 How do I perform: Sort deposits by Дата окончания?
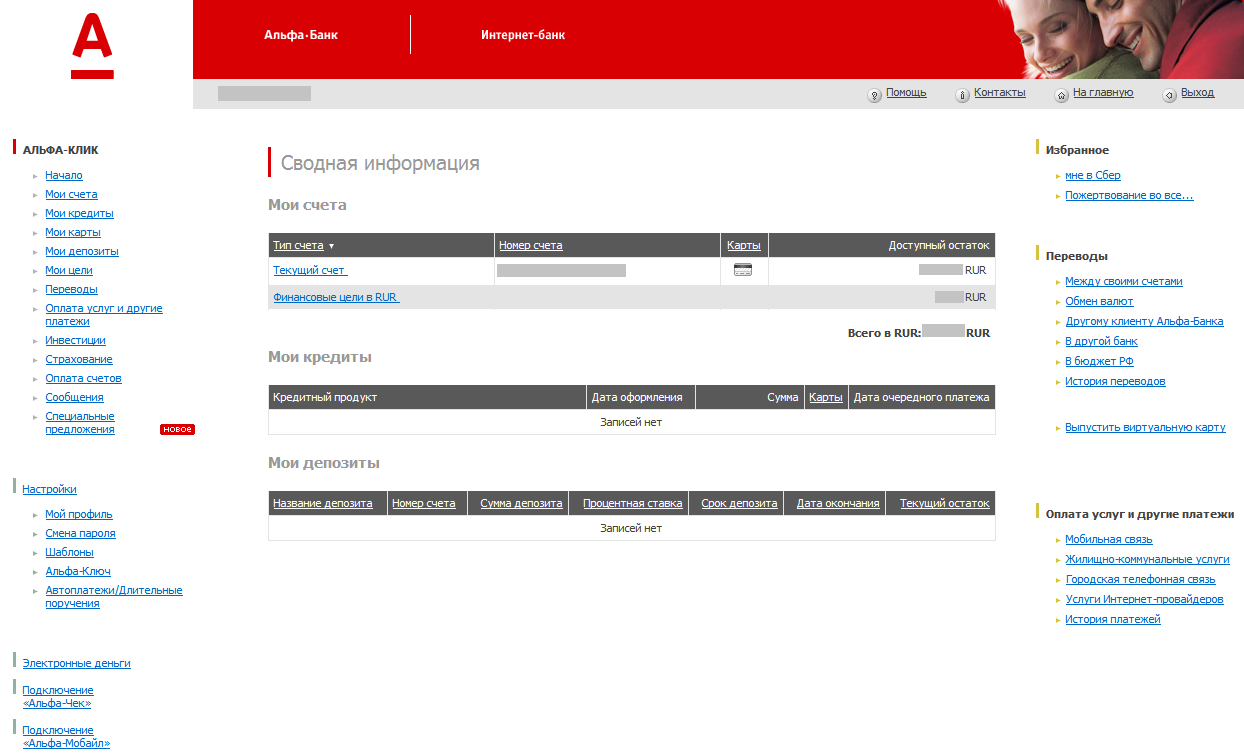[838, 503]
